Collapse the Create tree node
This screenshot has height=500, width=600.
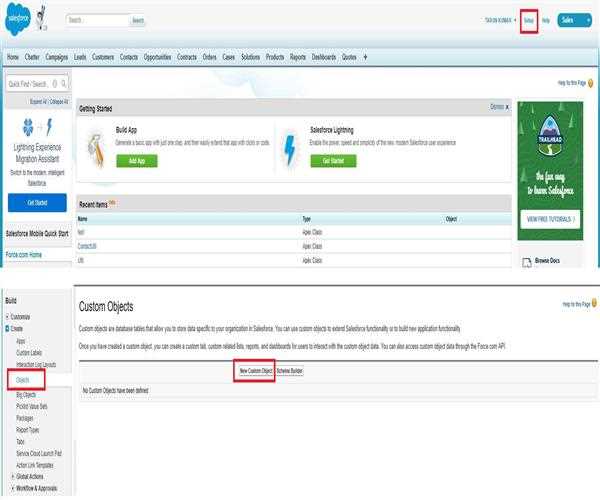pos(7,329)
